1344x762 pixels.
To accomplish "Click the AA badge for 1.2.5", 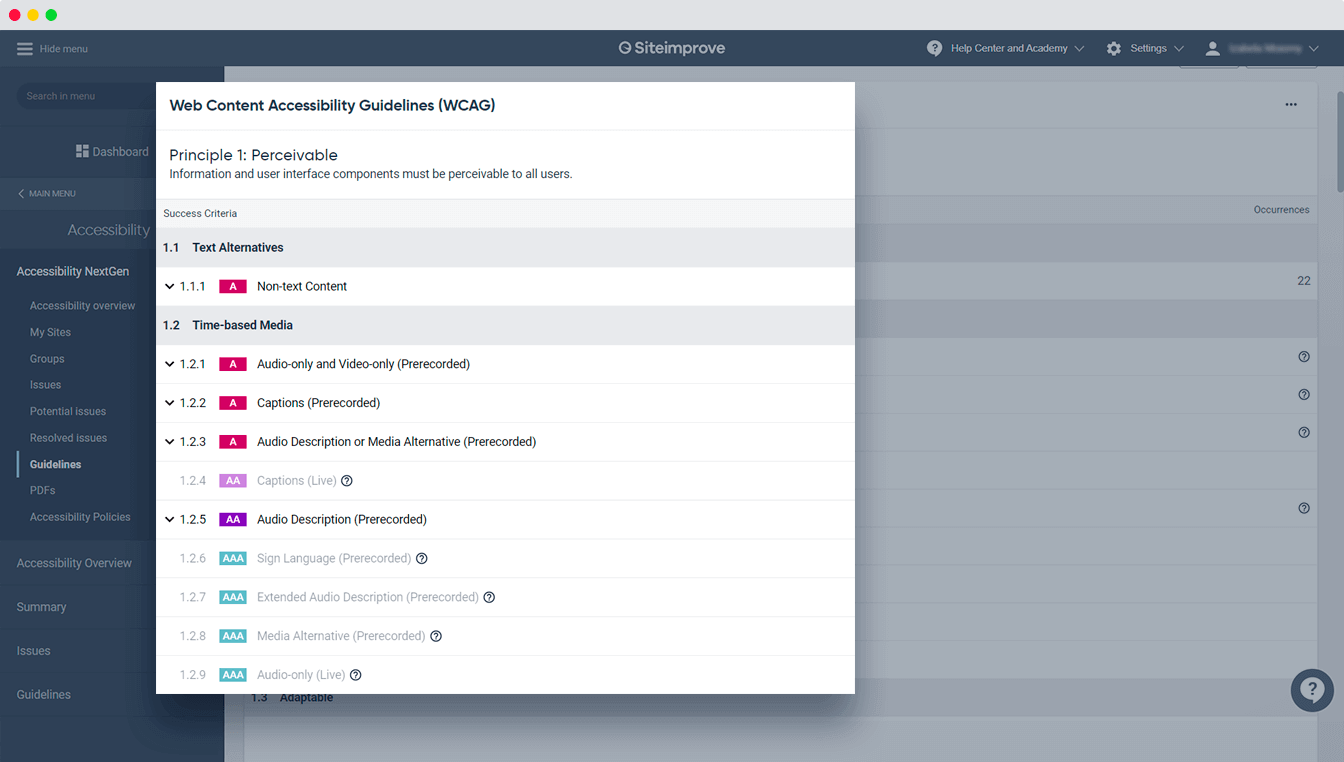I will coord(233,520).
